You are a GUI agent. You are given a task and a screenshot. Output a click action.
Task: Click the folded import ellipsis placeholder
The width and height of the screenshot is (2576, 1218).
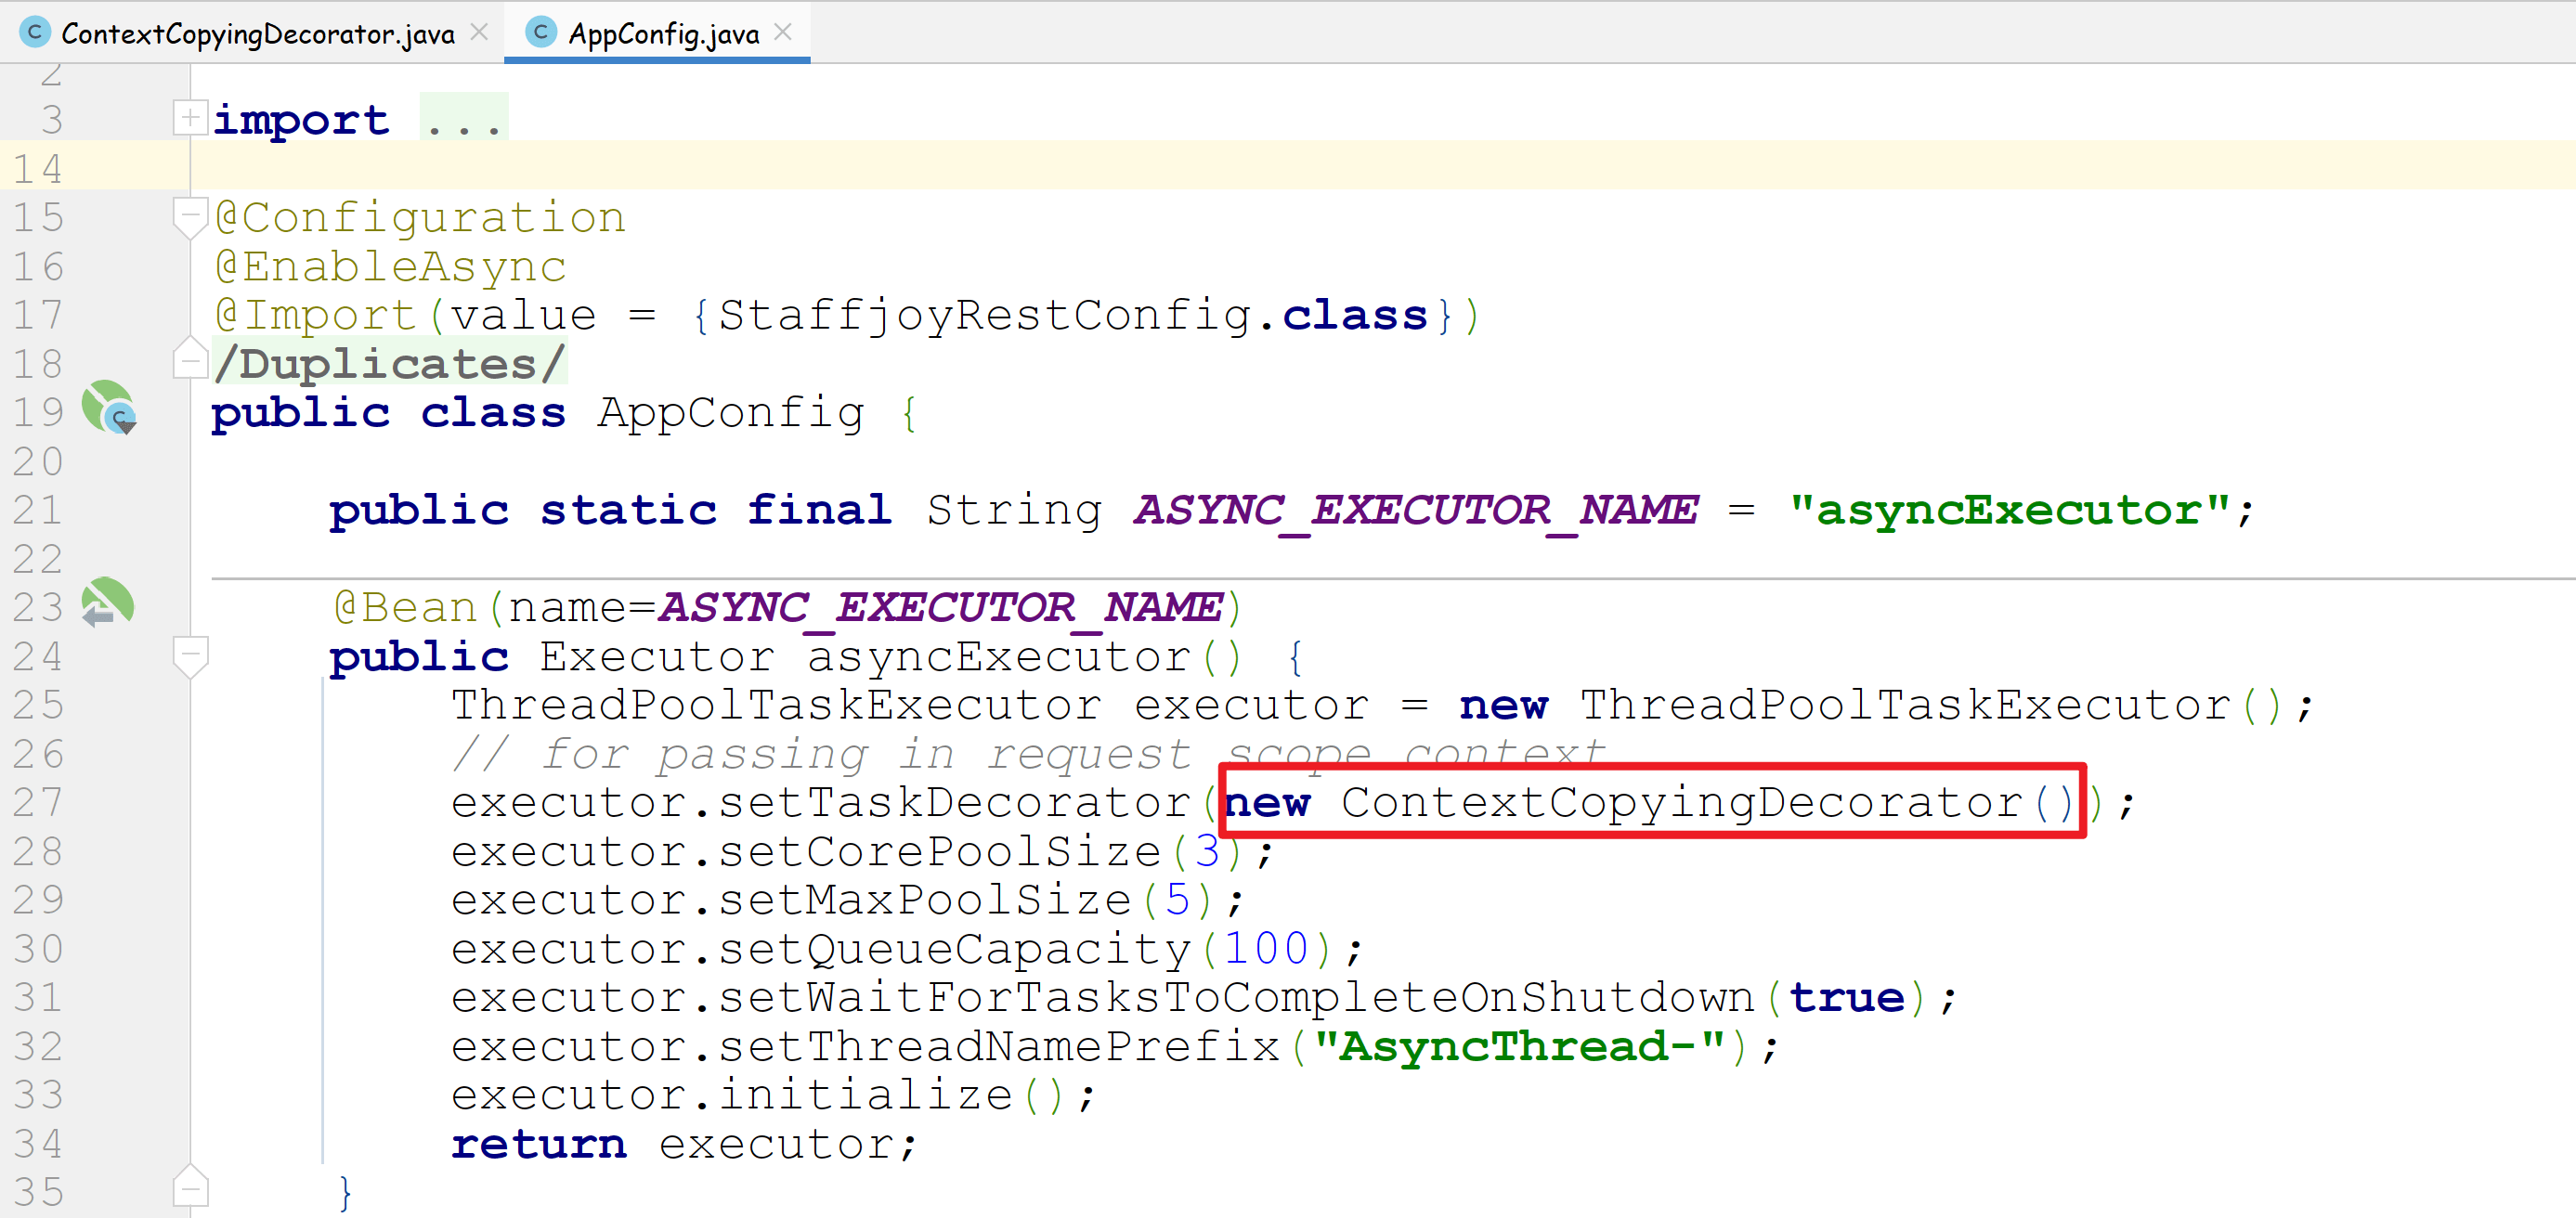463,120
